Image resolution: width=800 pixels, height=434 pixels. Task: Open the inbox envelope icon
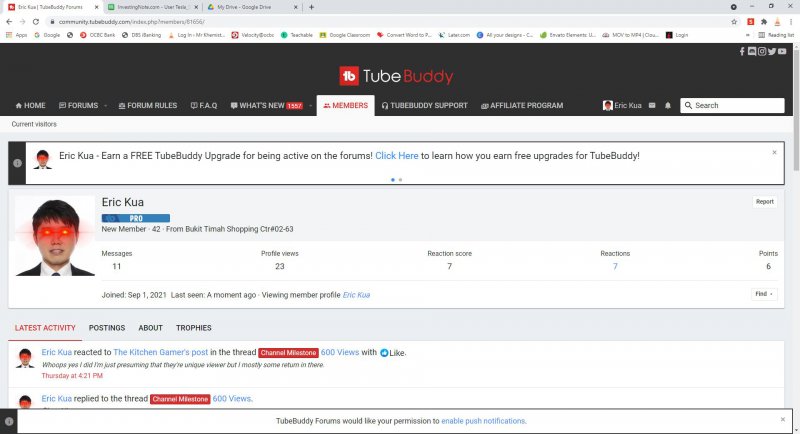pos(652,105)
